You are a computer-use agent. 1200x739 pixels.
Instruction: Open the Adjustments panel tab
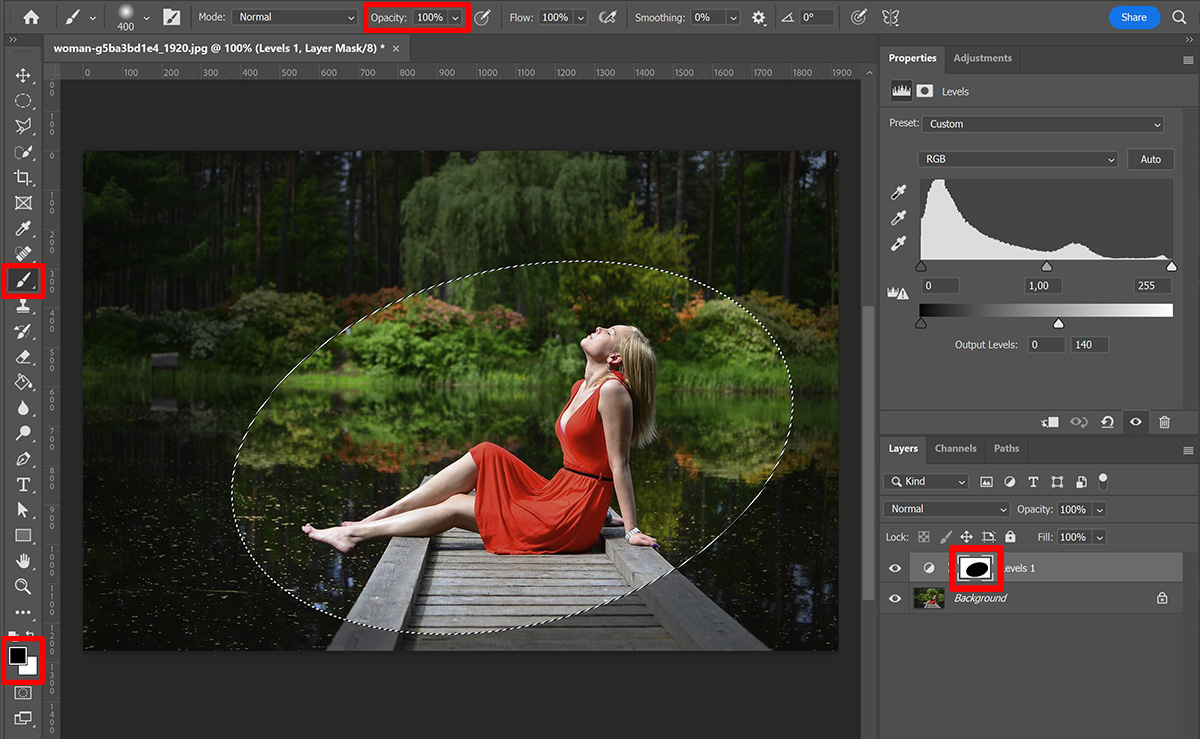pyautogui.click(x=982, y=58)
